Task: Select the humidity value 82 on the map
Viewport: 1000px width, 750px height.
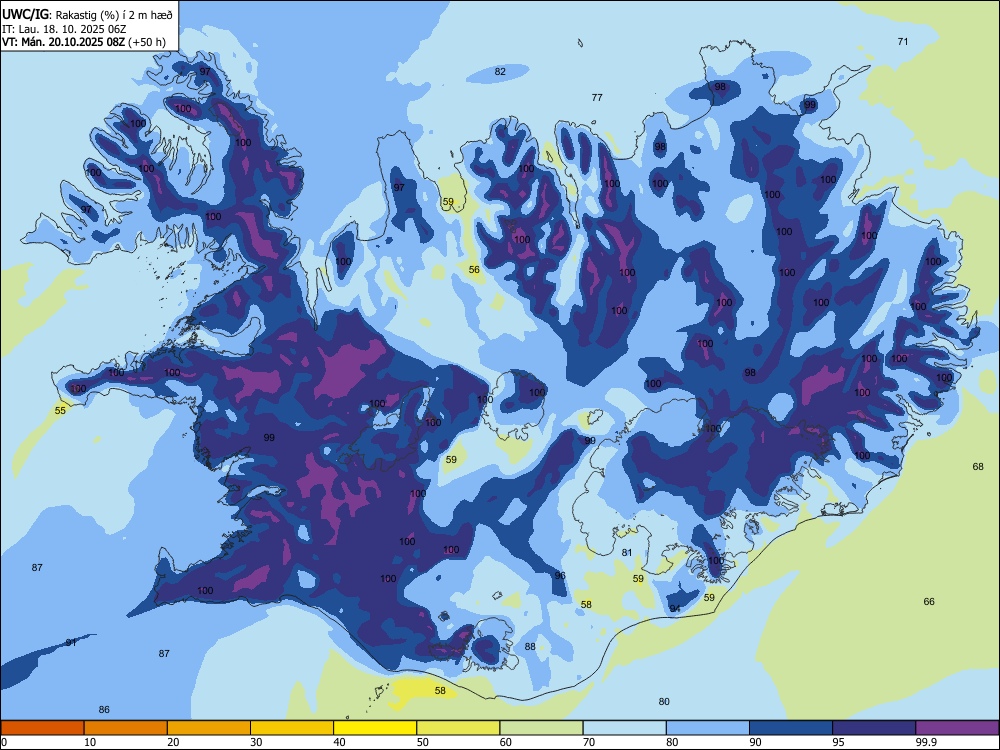Action: click(x=500, y=71)
